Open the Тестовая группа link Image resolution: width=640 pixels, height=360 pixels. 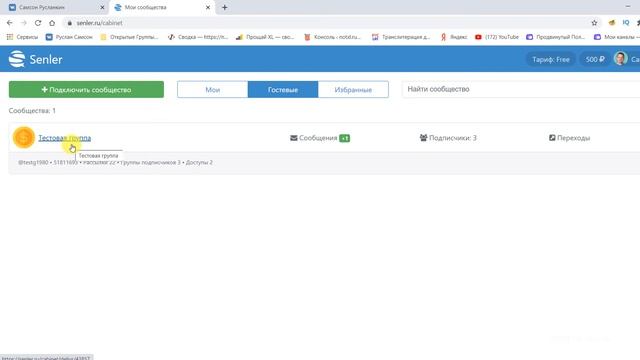64,138
